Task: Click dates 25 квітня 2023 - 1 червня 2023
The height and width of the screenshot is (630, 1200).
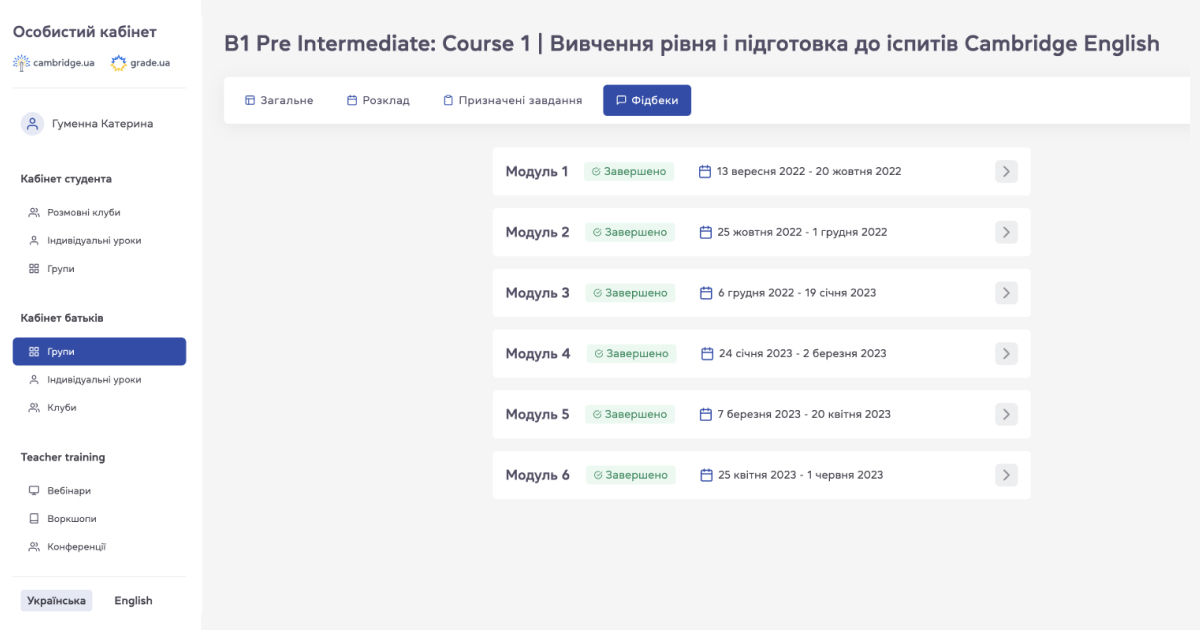Action: click(x=801, y=475)
